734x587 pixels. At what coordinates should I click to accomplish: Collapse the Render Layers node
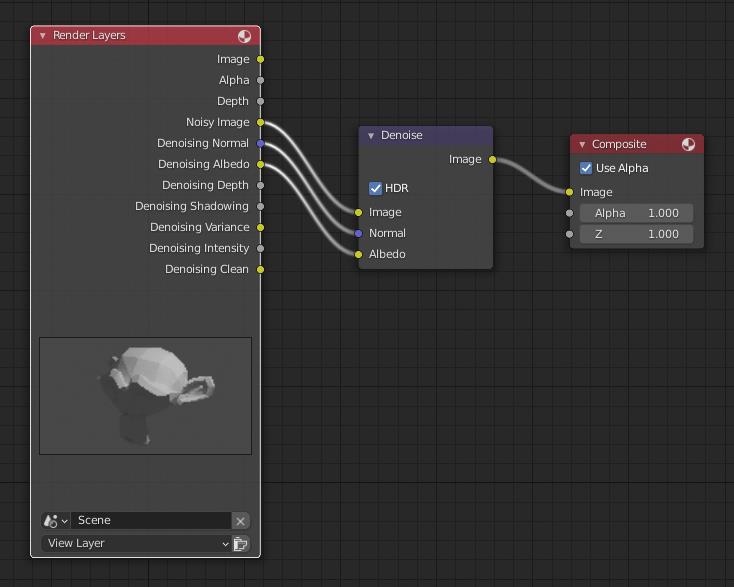(x=43, y=36)
